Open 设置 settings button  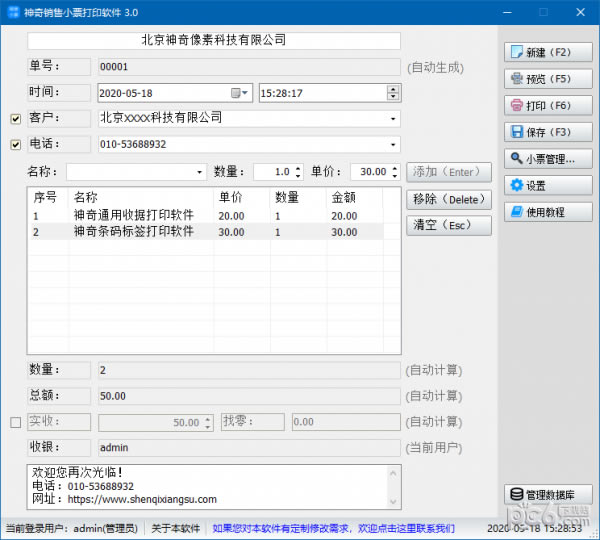[x=548, y=186]
